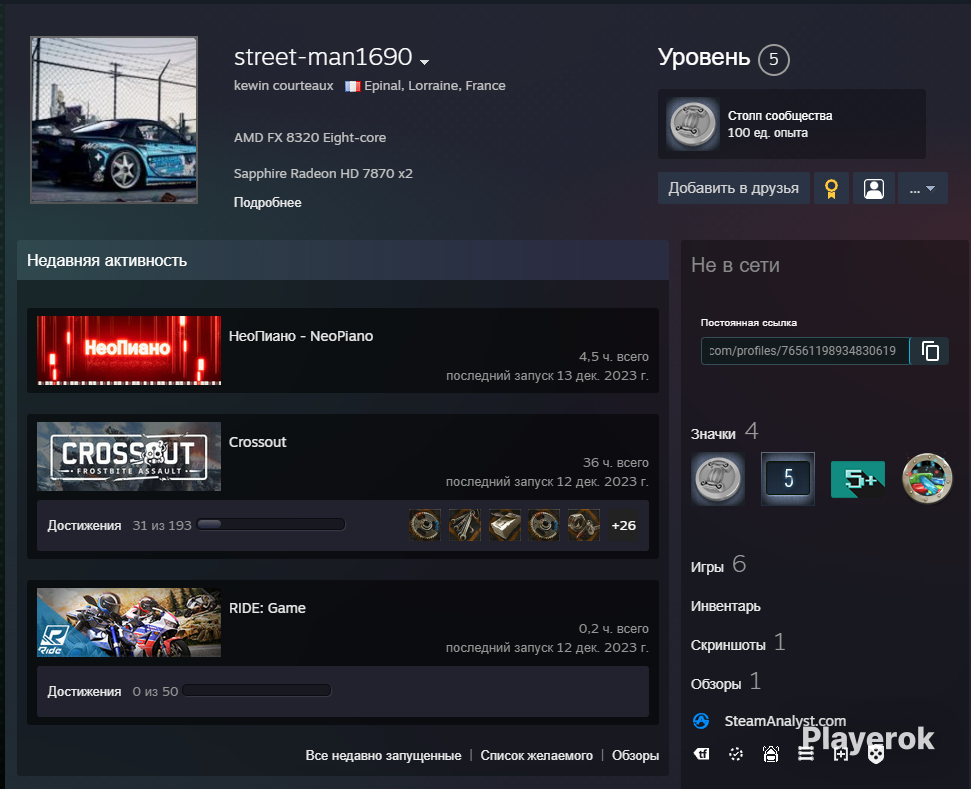Open the round porthole colorful badge
971x789 pixels.
point(927,479)
